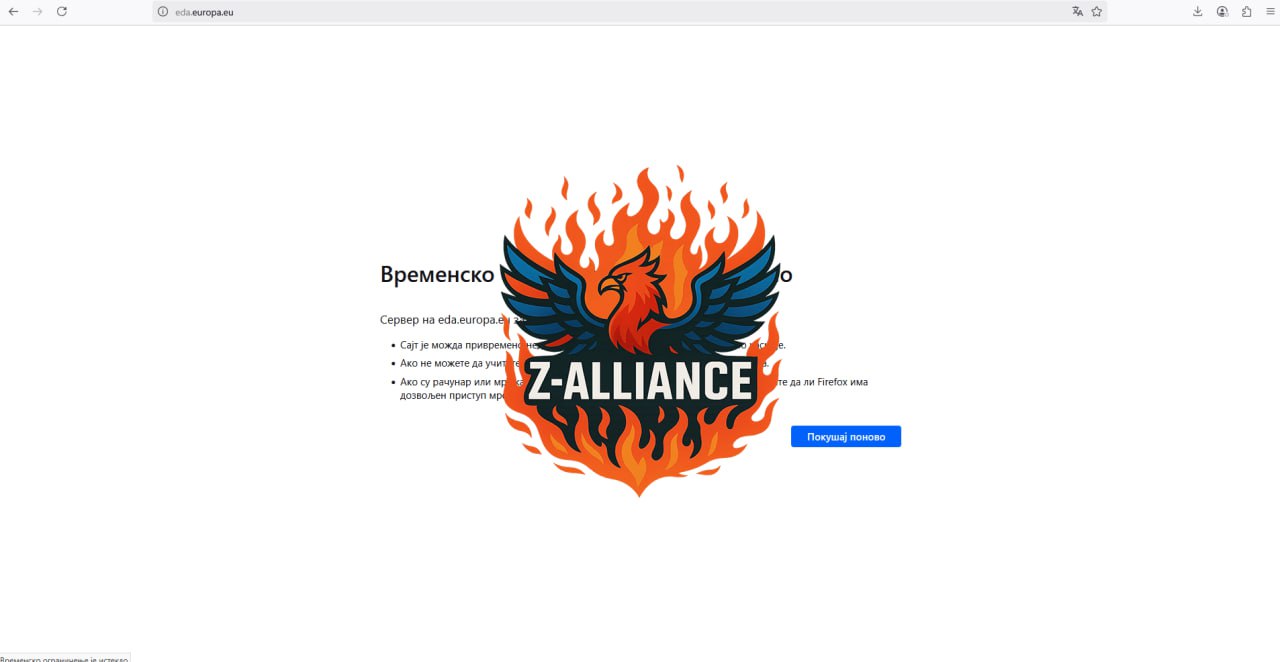Click the forward navigation arrow
The height and width of the screenshot is (662, 1280).
pos(37,11)
